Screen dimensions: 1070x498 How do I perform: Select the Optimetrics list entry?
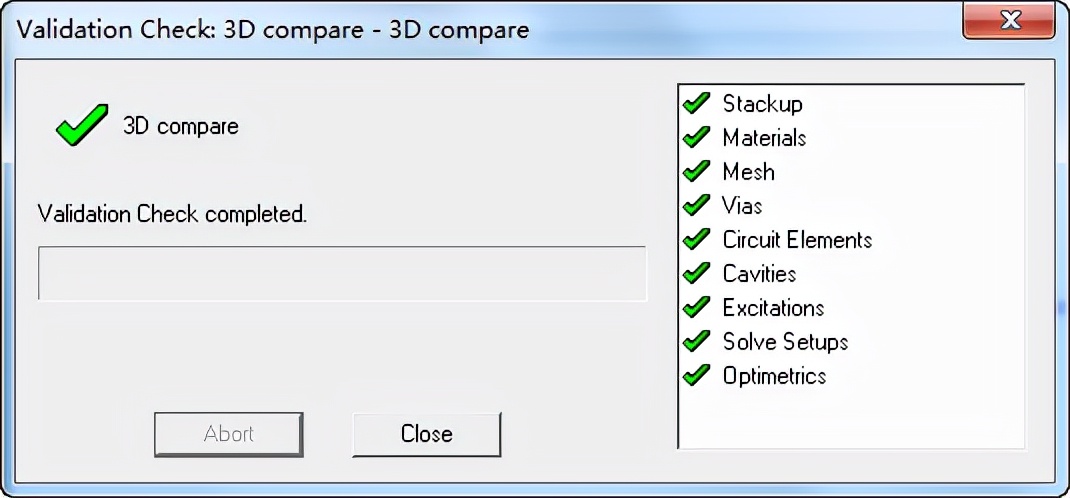[x=774, y=375]
